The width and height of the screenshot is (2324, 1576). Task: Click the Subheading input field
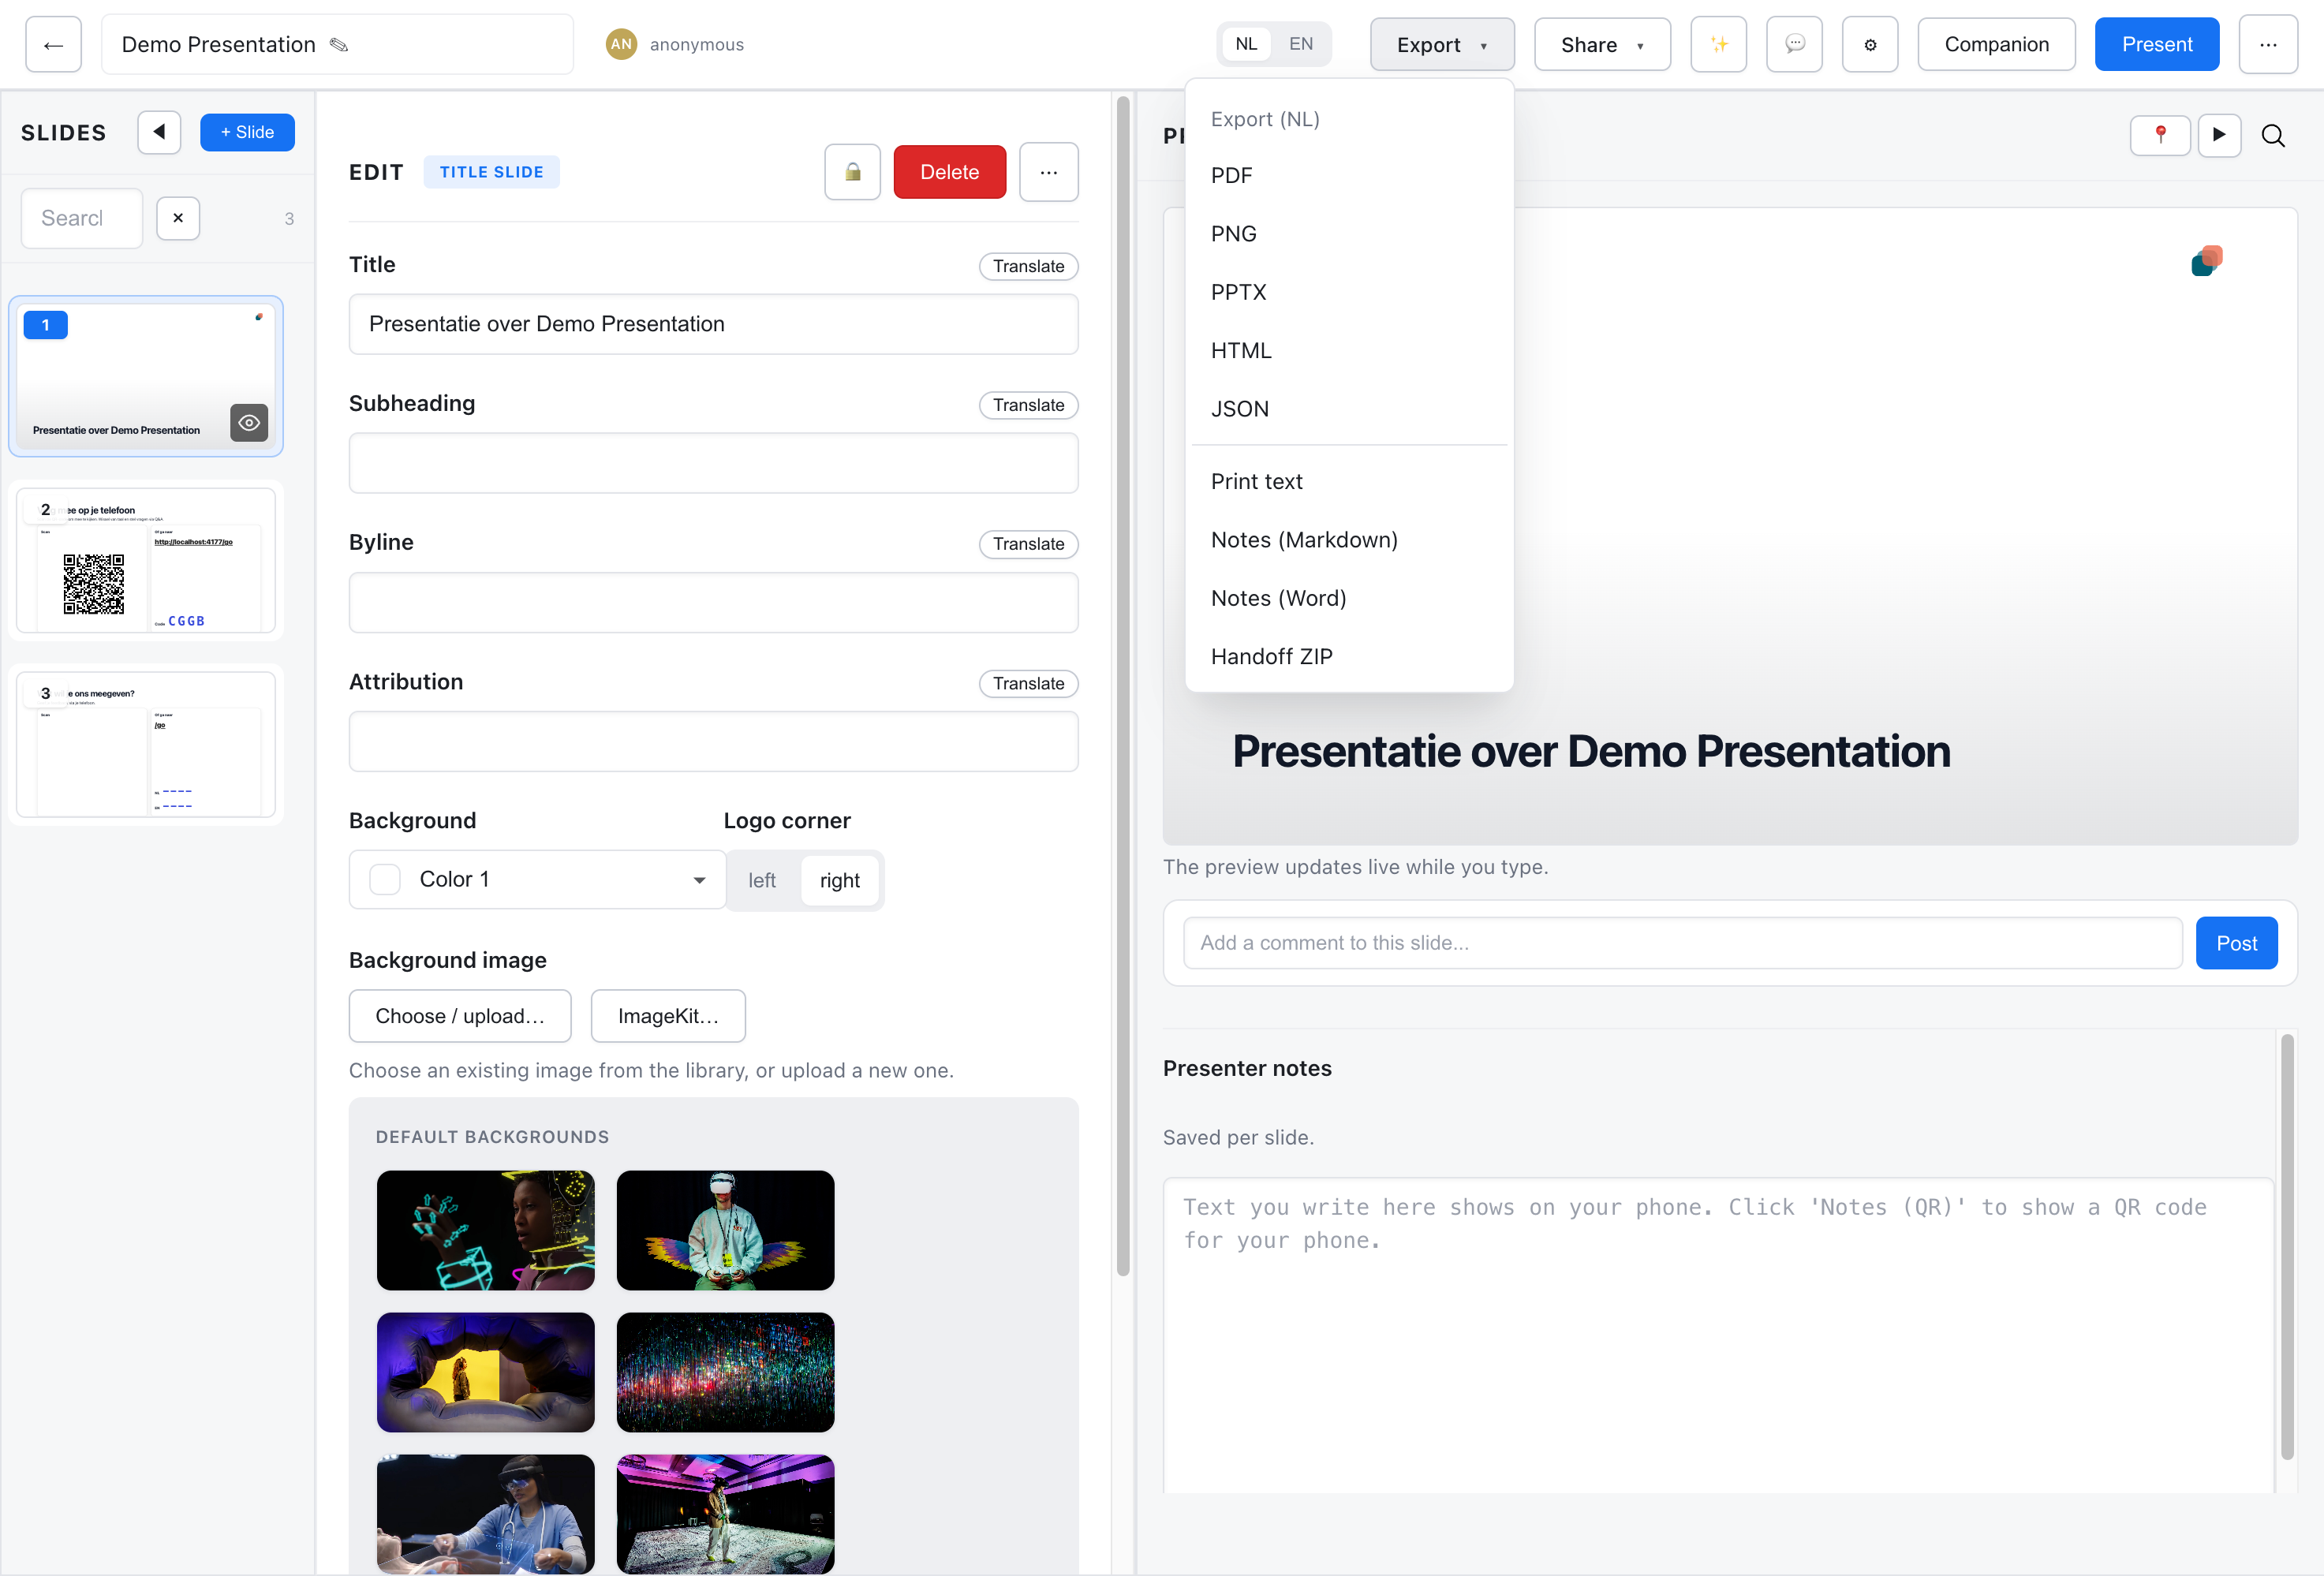pos(713,463)
